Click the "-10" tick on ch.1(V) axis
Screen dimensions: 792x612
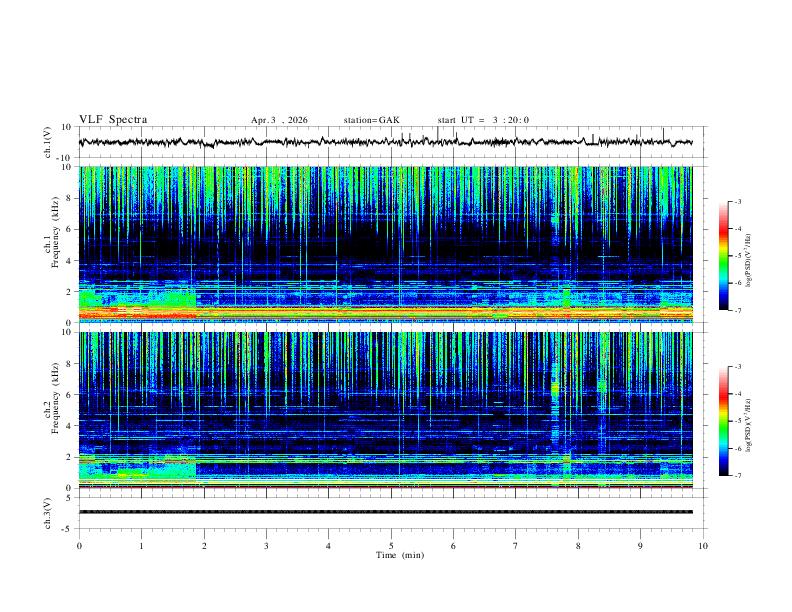click(x=64, y=158)
